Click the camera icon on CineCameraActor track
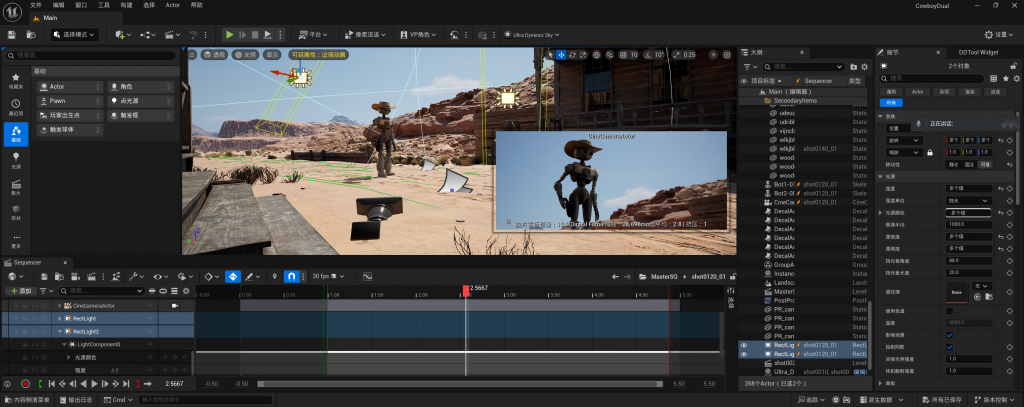 (174, 305)
